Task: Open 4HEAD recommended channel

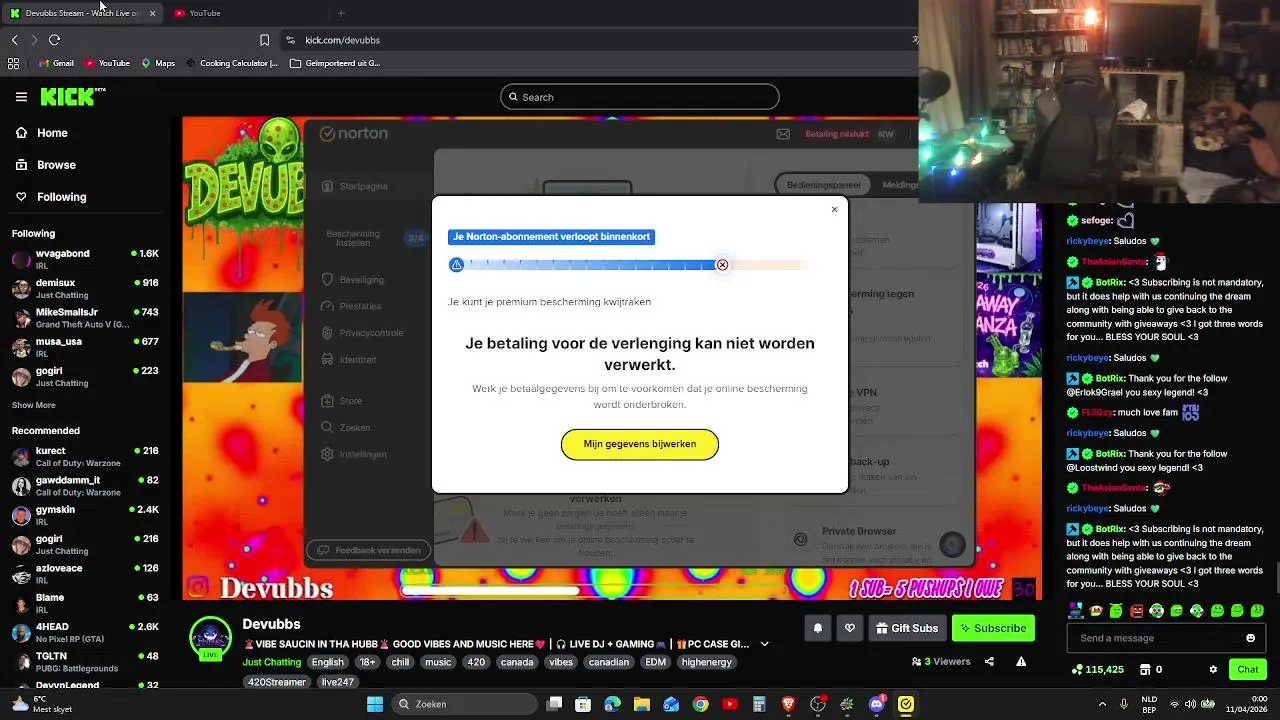Action: pos(85,632)
